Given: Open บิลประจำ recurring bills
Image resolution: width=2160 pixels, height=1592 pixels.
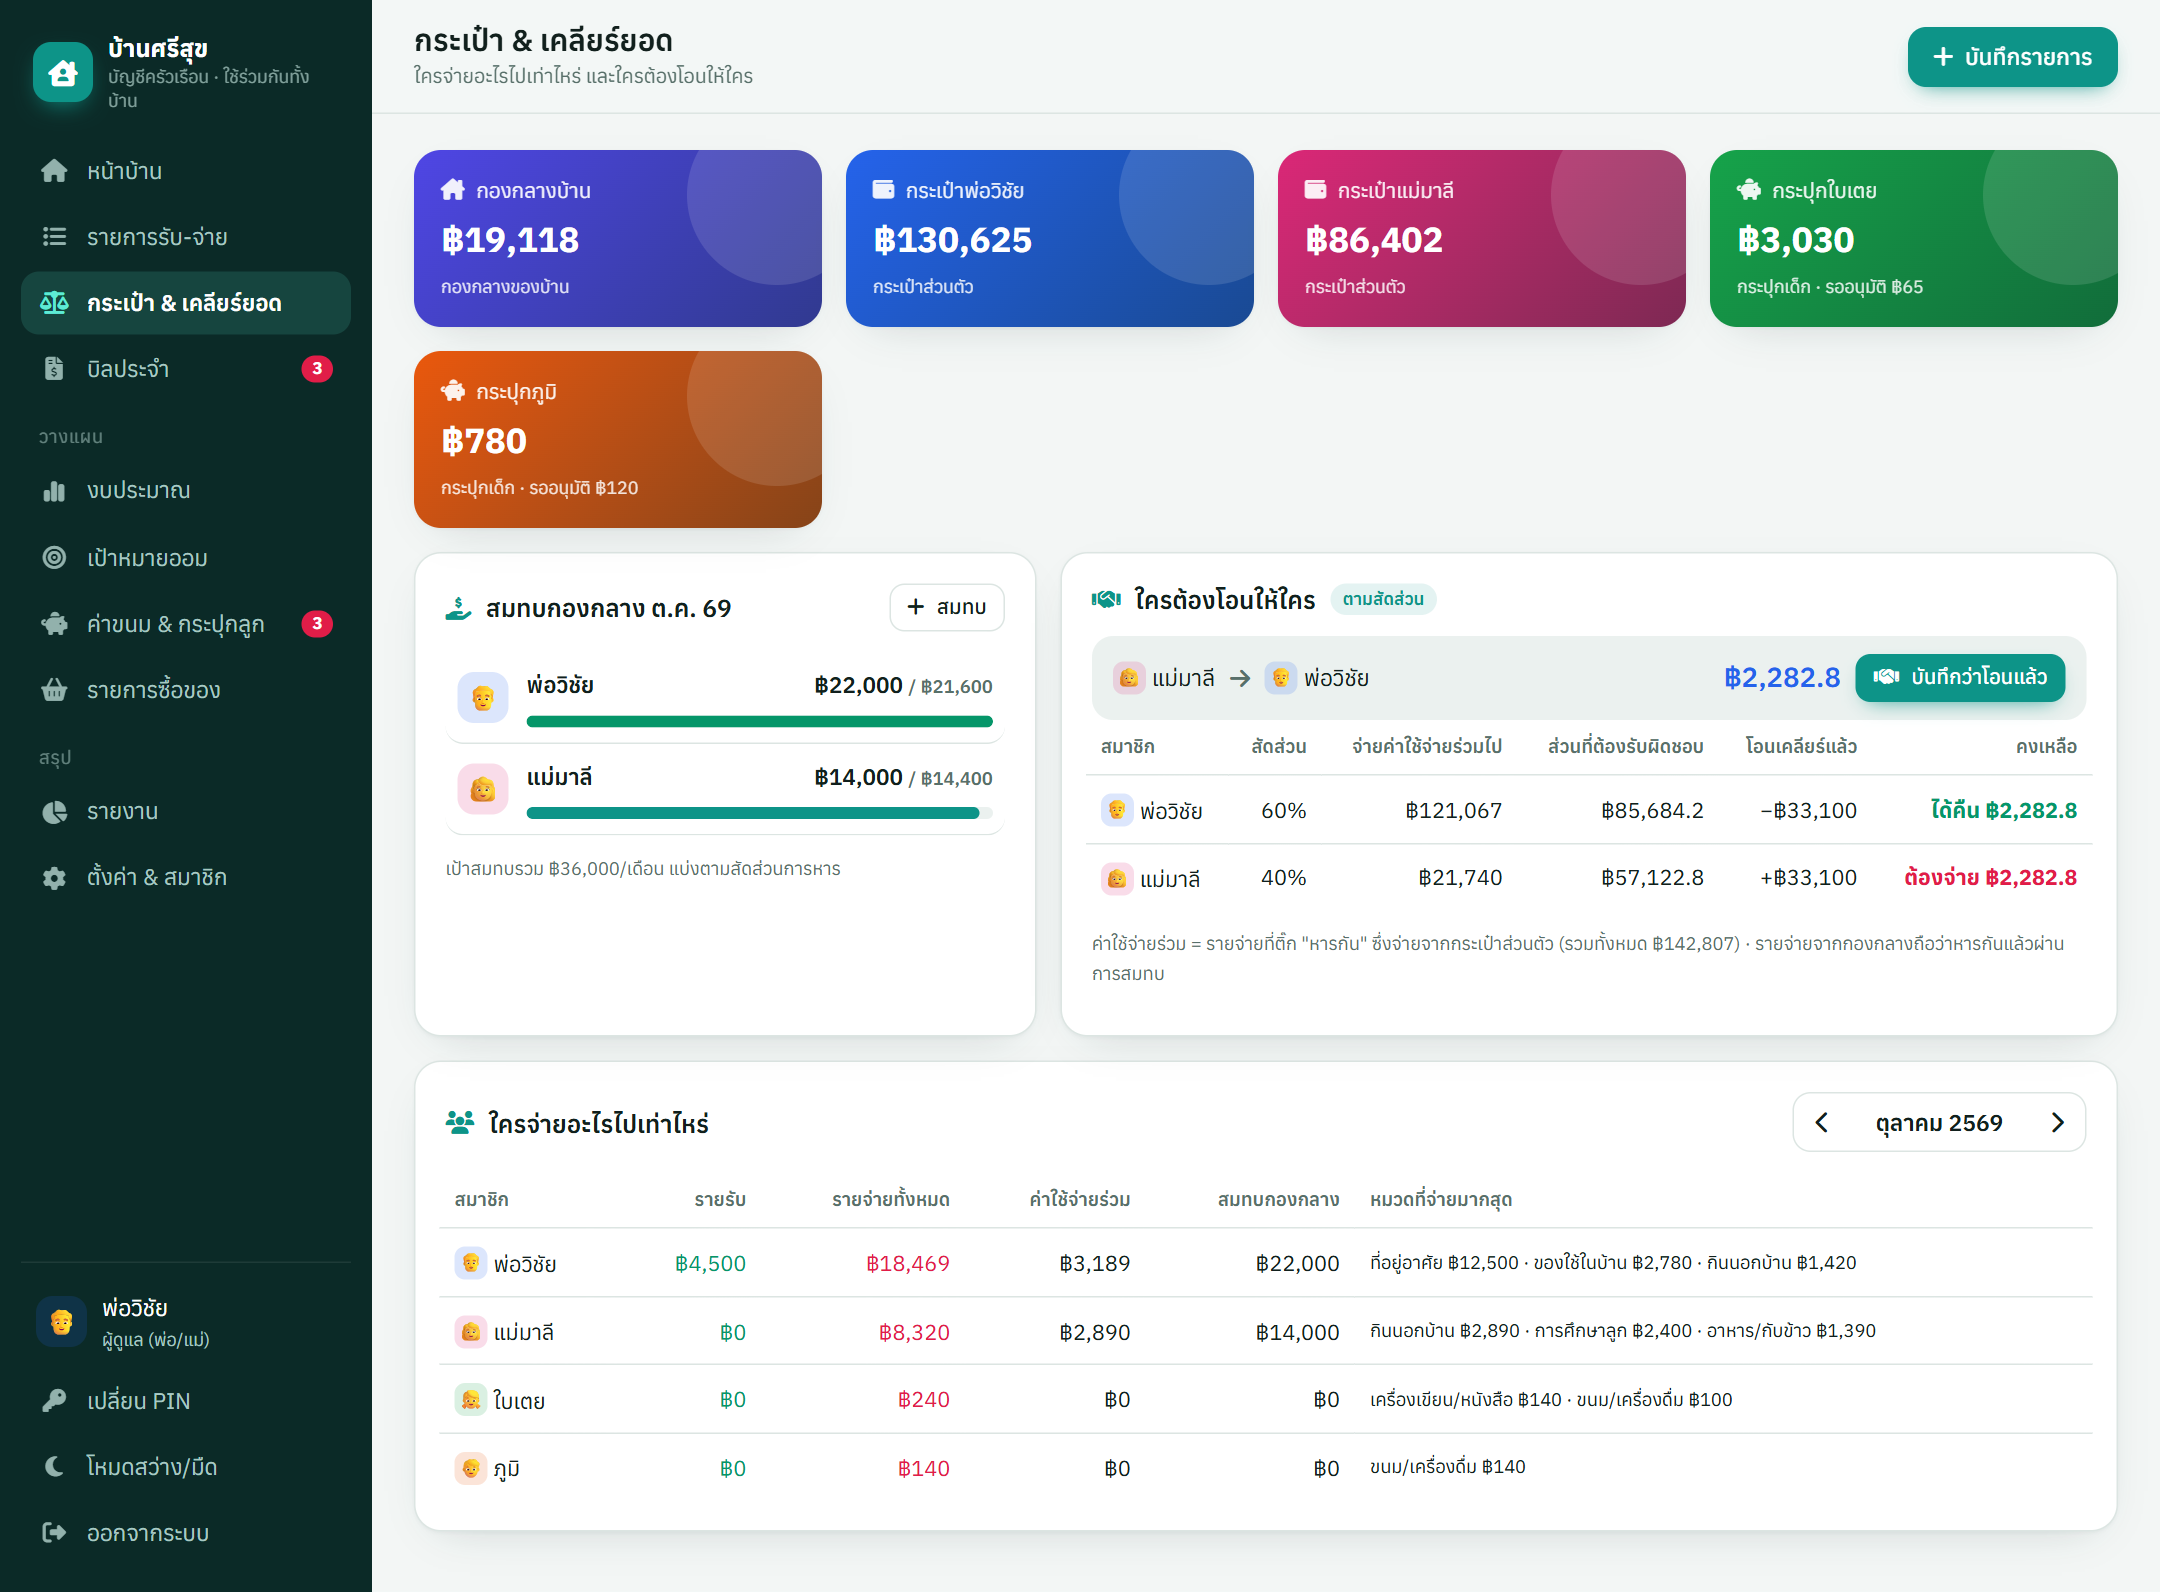Looking at the screenshot, I should [185, 369].
